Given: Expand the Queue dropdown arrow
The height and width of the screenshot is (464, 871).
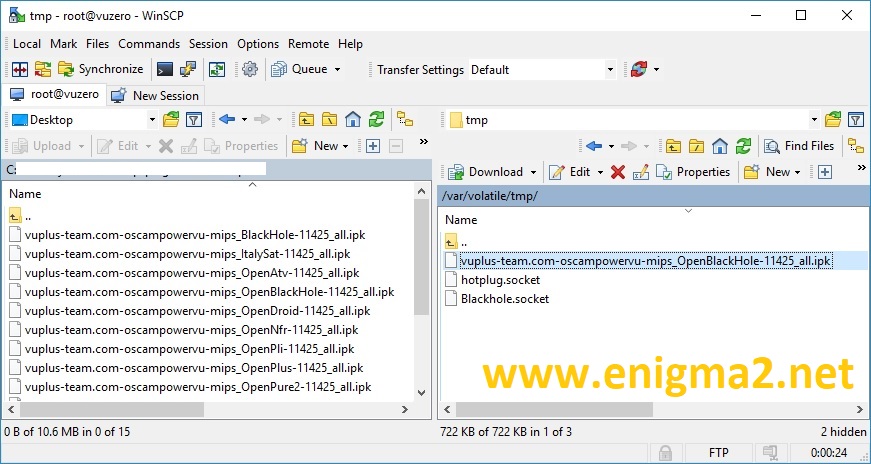Looking at the screenshot, I should (337, 69).
